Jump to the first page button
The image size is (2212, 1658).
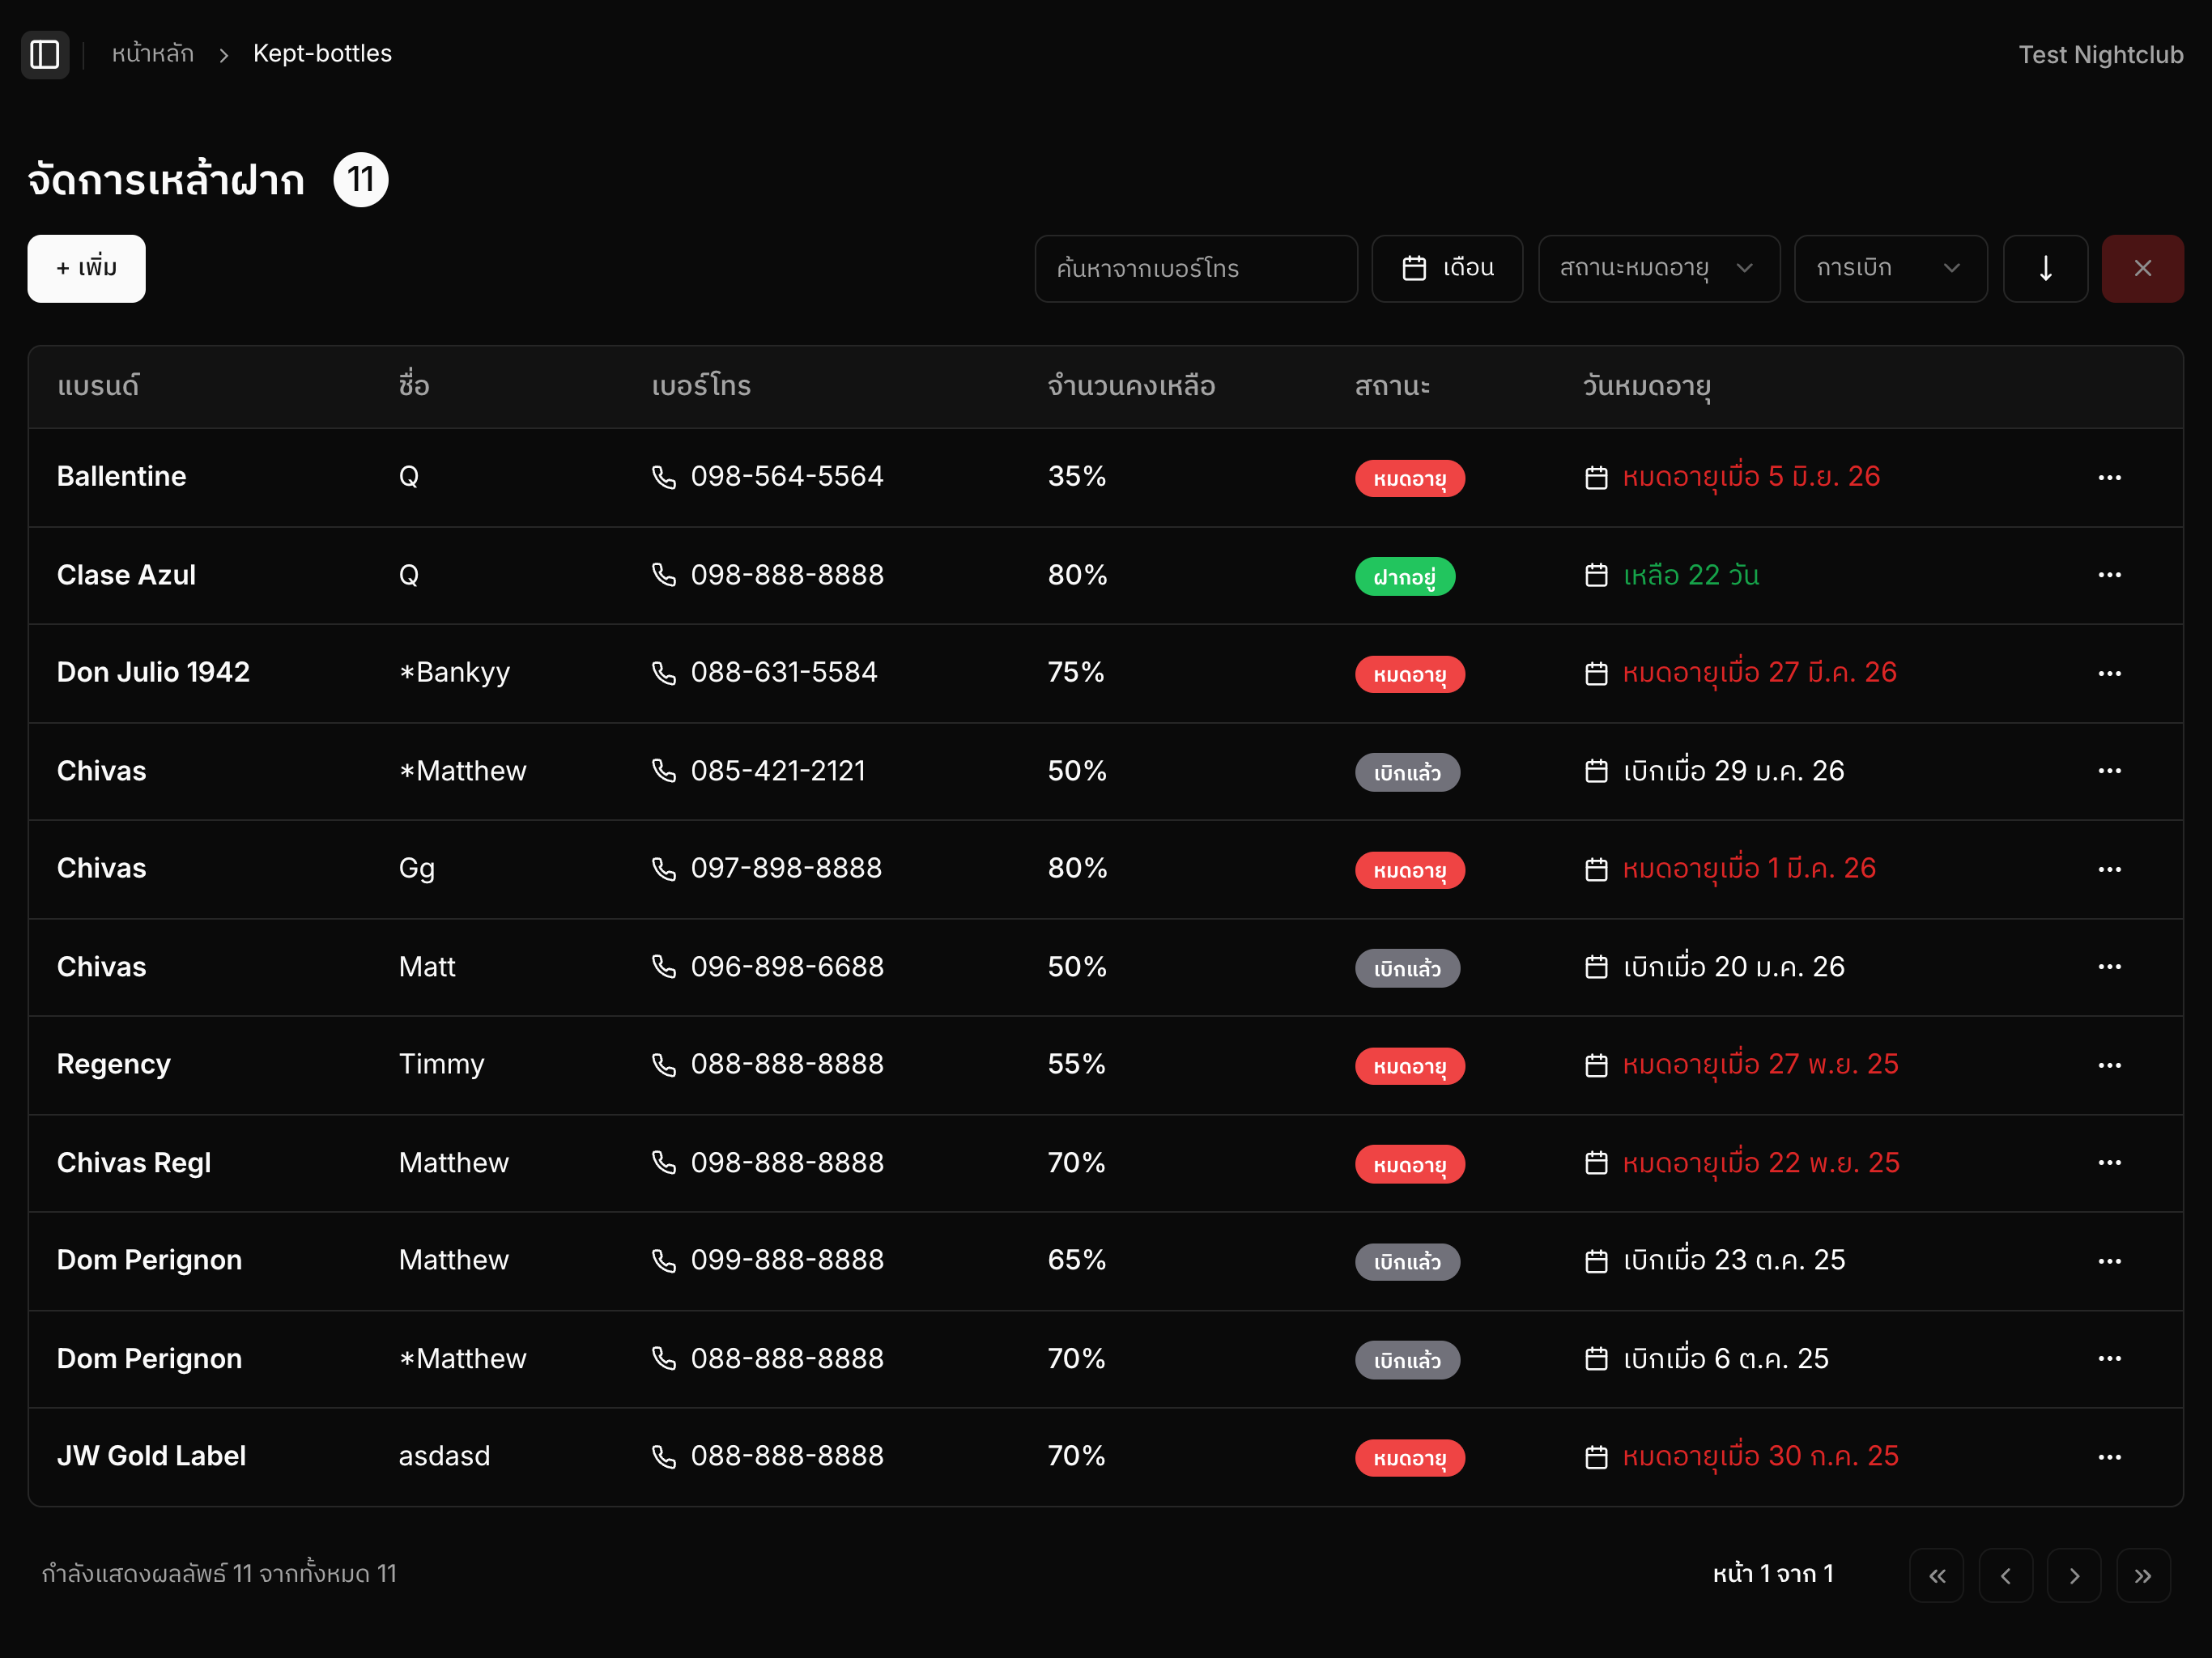click(1936, 1575)
